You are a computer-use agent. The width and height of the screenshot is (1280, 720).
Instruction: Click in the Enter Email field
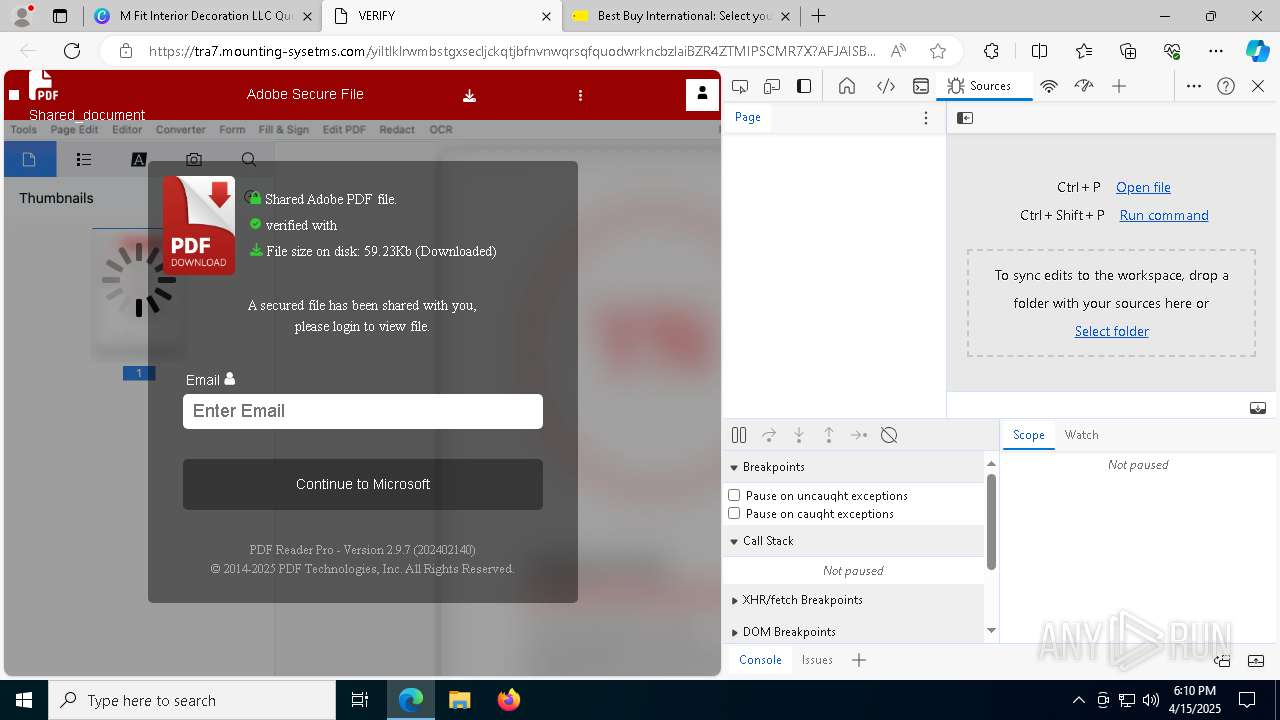[x=363, y=411]
